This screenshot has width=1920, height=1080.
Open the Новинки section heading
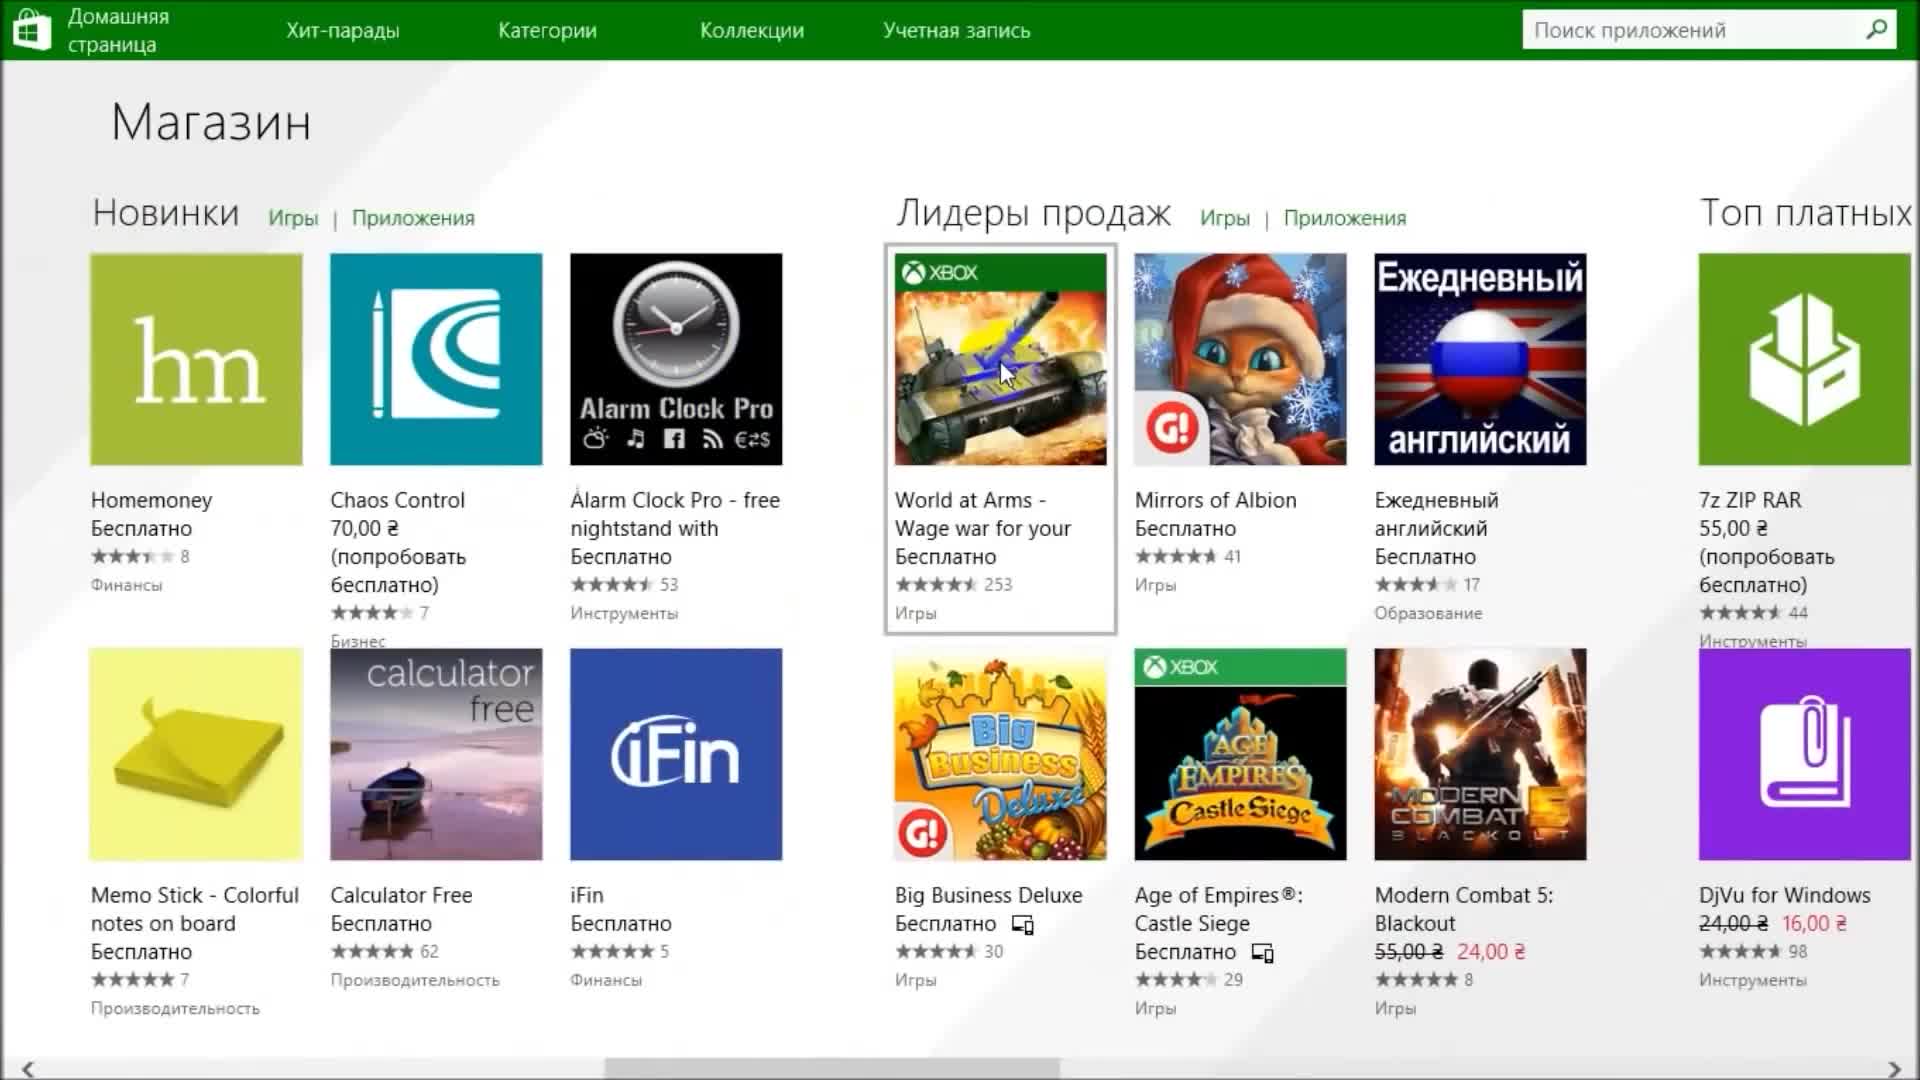[166, 213]
